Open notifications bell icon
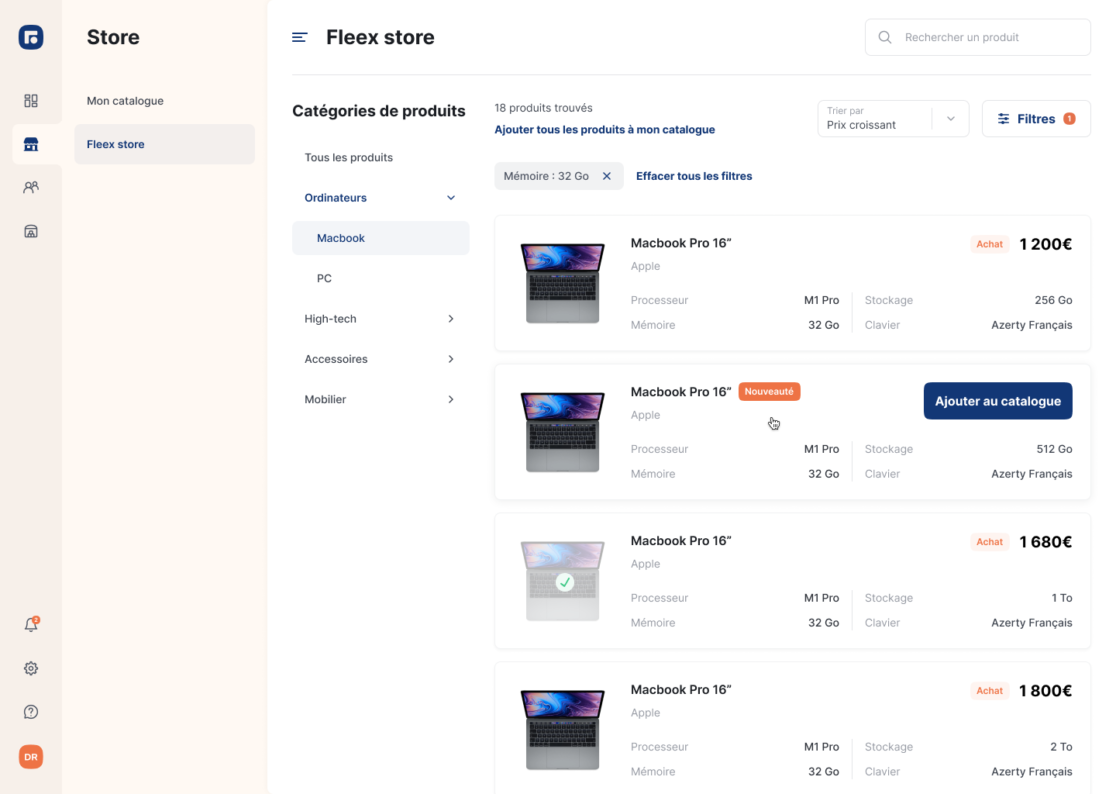 pyautogui.click(x=31, y=625)
